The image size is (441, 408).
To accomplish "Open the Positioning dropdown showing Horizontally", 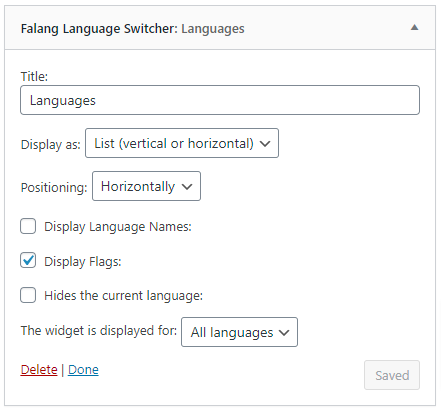I will 146,186.
